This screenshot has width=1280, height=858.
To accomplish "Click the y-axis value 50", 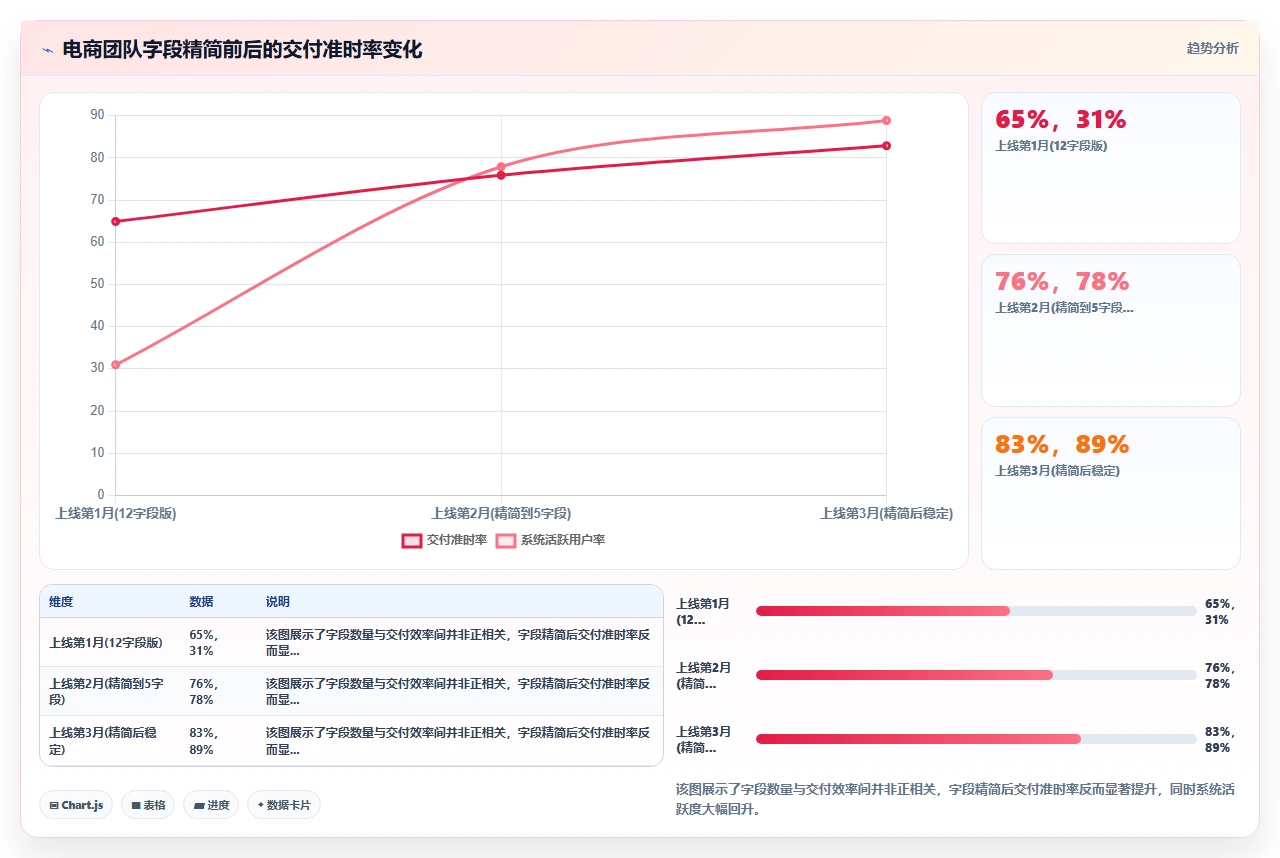I will click(x=97, y=284).
